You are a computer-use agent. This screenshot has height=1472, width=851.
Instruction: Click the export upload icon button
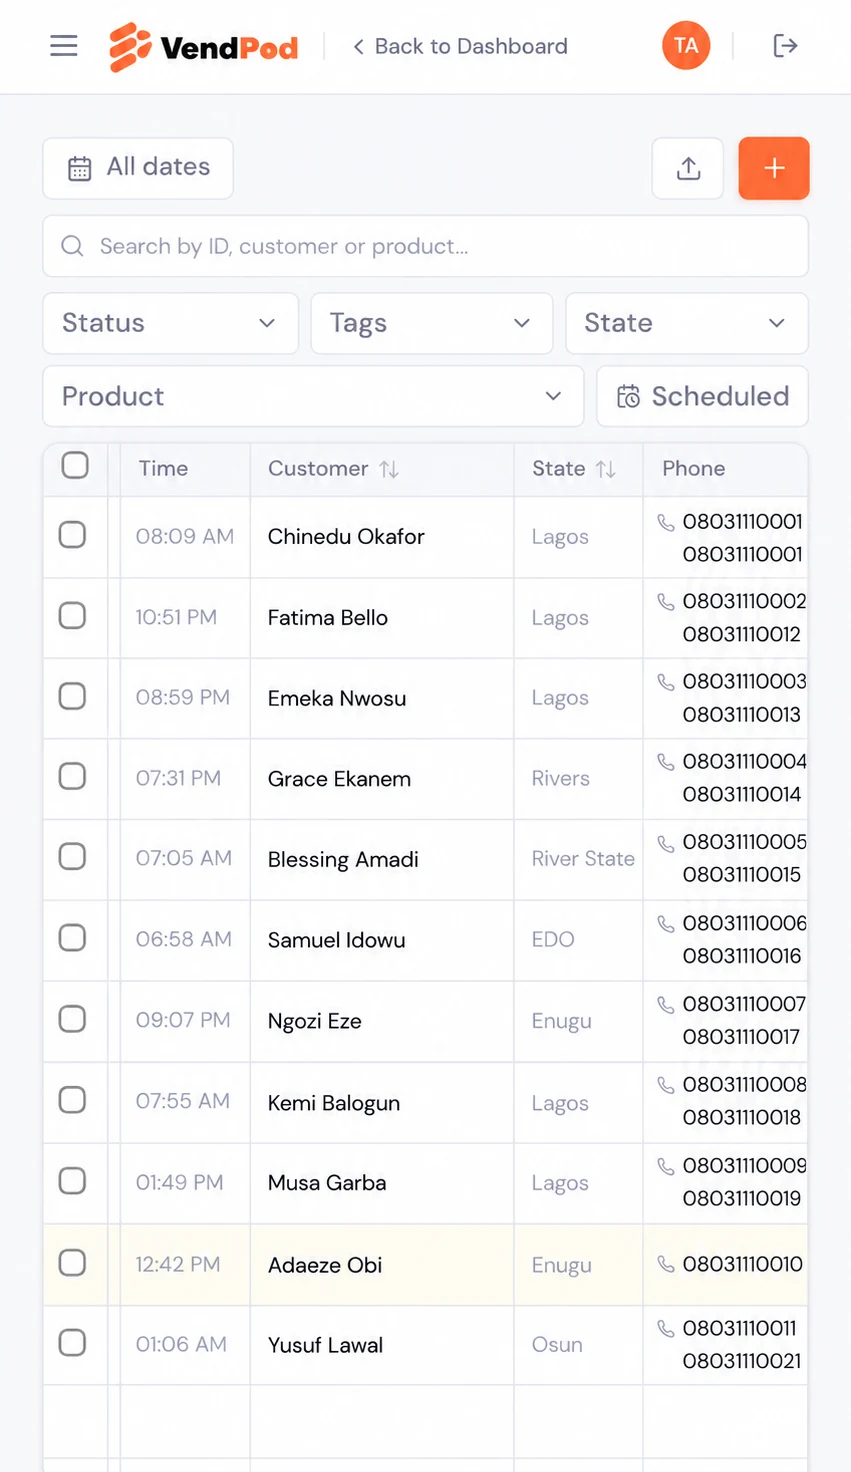pos(688,168)
